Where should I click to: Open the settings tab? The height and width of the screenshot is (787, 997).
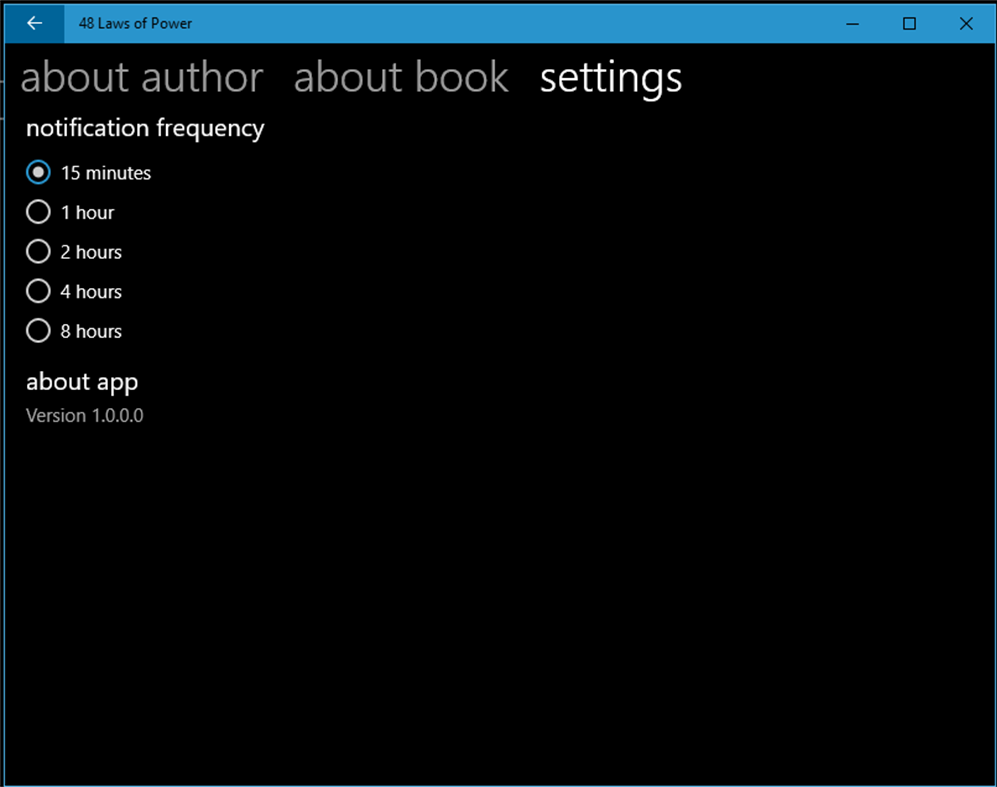610,77
